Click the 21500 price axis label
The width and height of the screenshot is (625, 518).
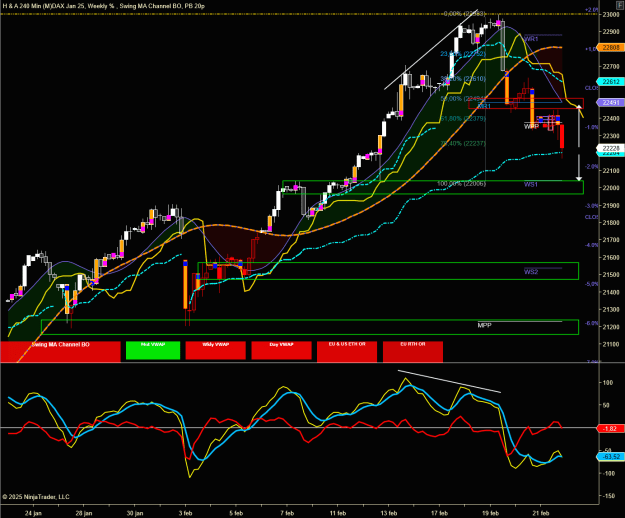pyautogui.click(x=611, y=275)
